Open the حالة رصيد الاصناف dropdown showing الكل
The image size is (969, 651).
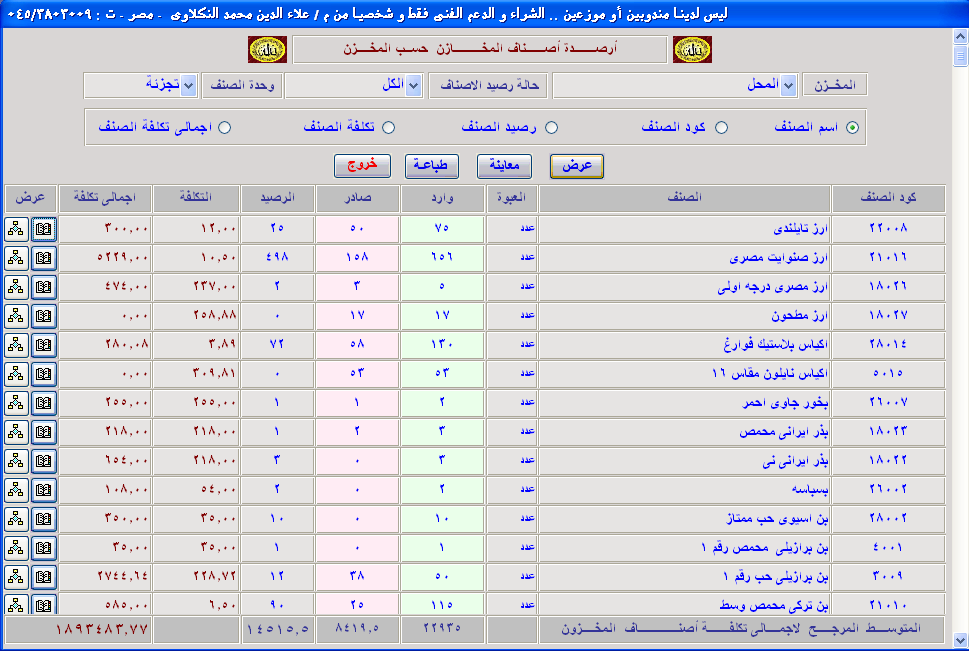pos(414,85)
